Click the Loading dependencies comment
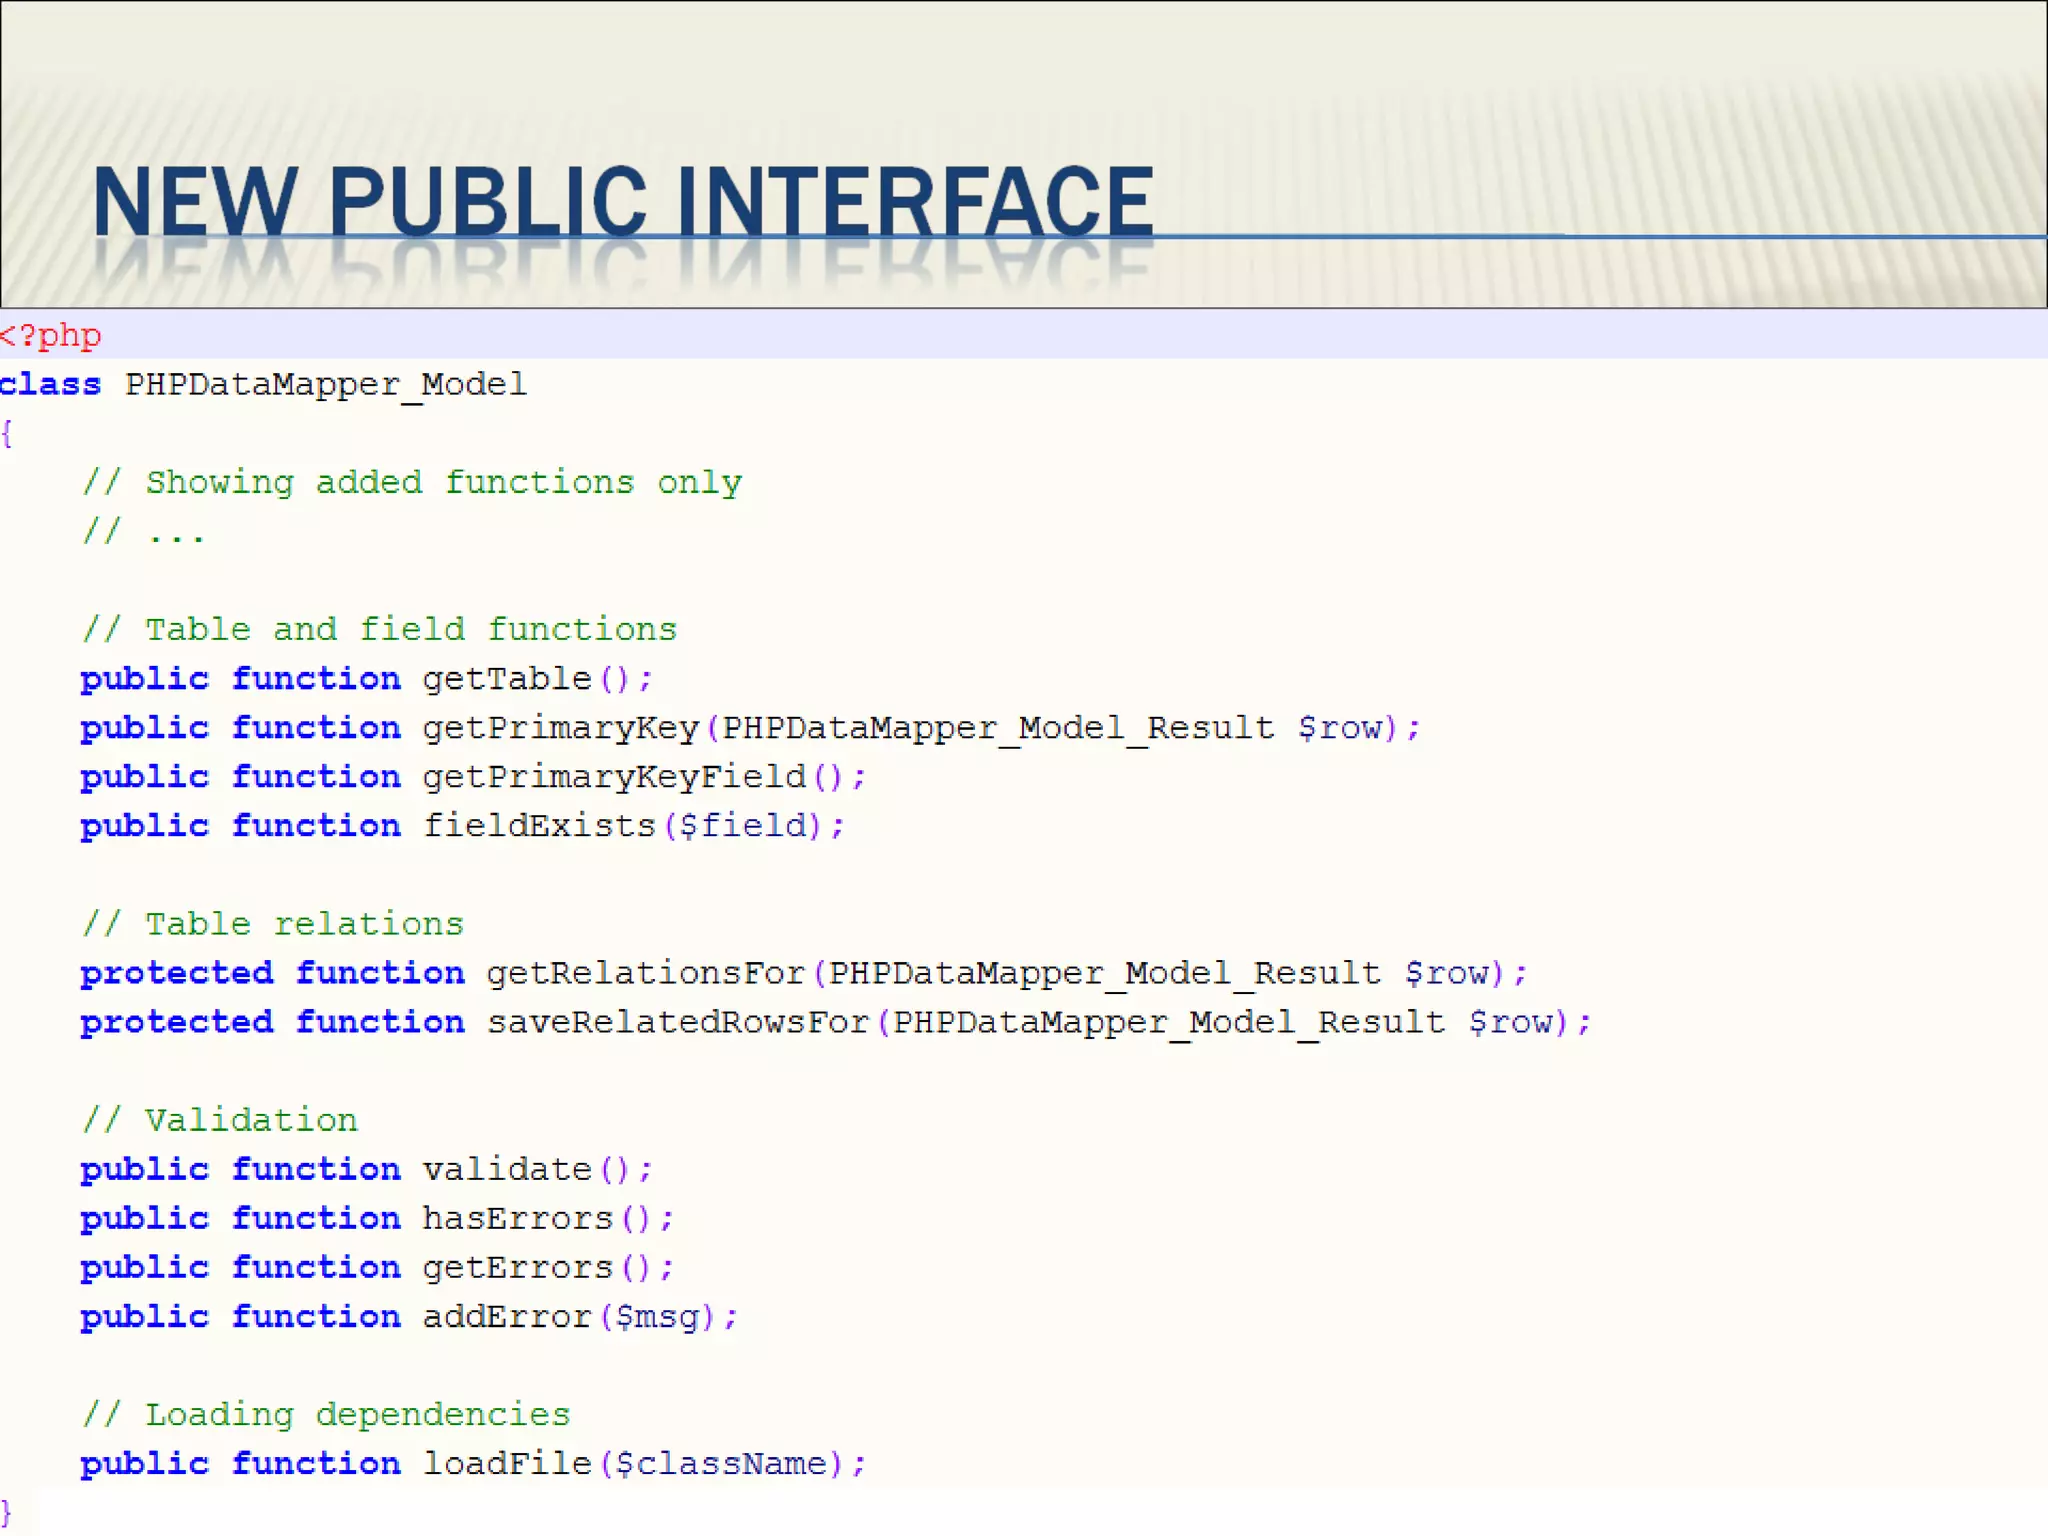The height and width of the screenshot is (1536, 2048). (327, 1415)
